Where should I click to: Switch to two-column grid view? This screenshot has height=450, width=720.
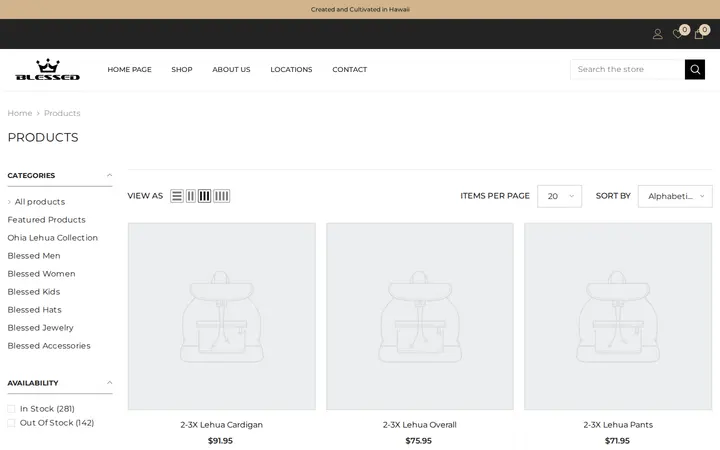pyautogui.click(x=191, y=196)
